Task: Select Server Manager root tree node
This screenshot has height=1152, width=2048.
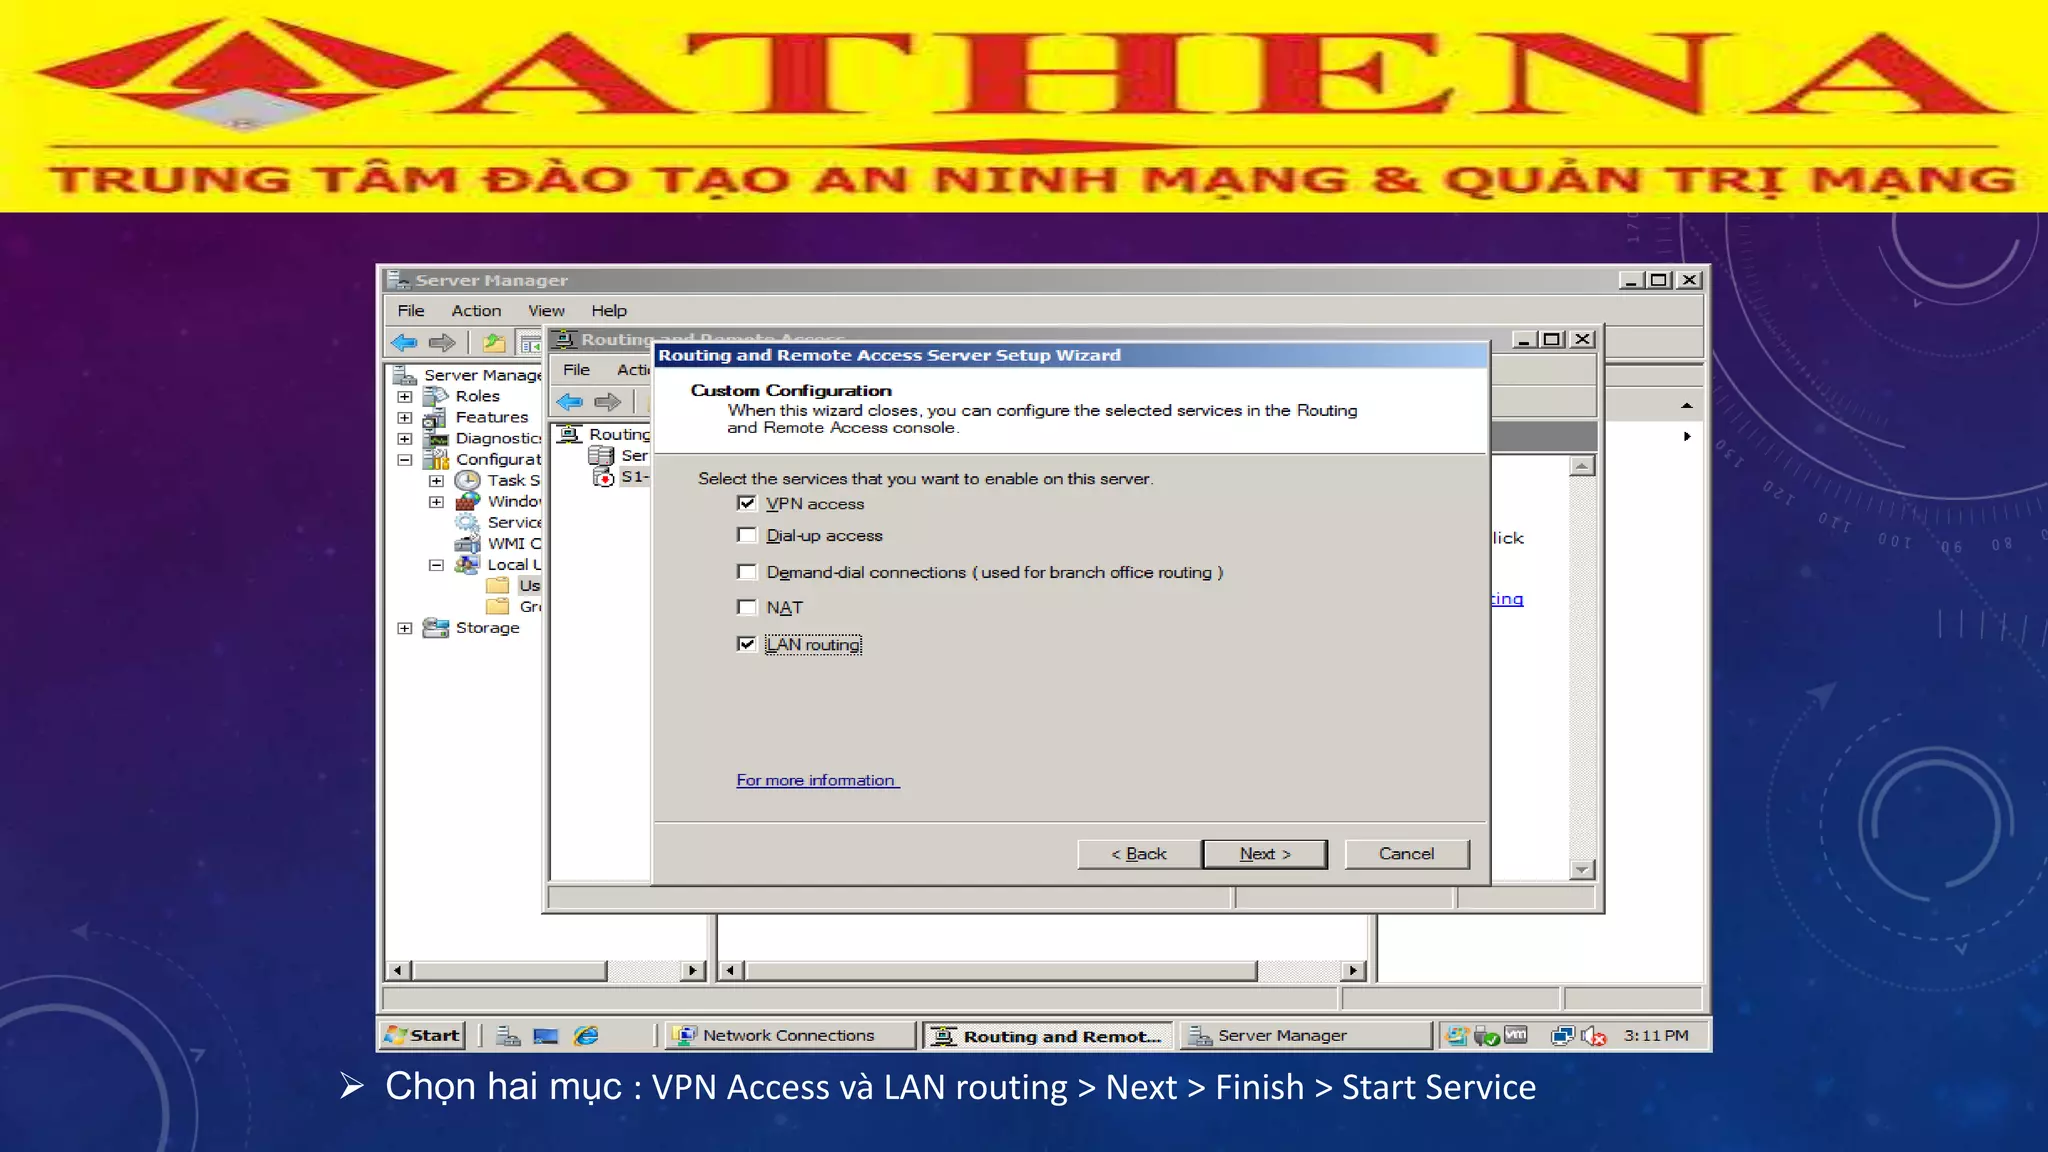Action: click(468, 375)
